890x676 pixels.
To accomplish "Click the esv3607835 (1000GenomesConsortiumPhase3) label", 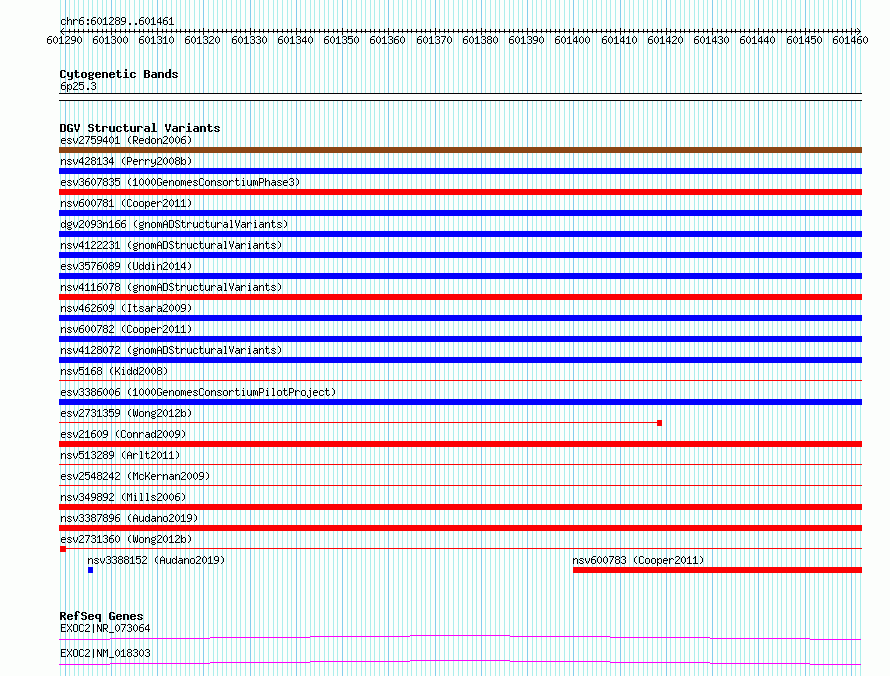I will pos(180,182).
